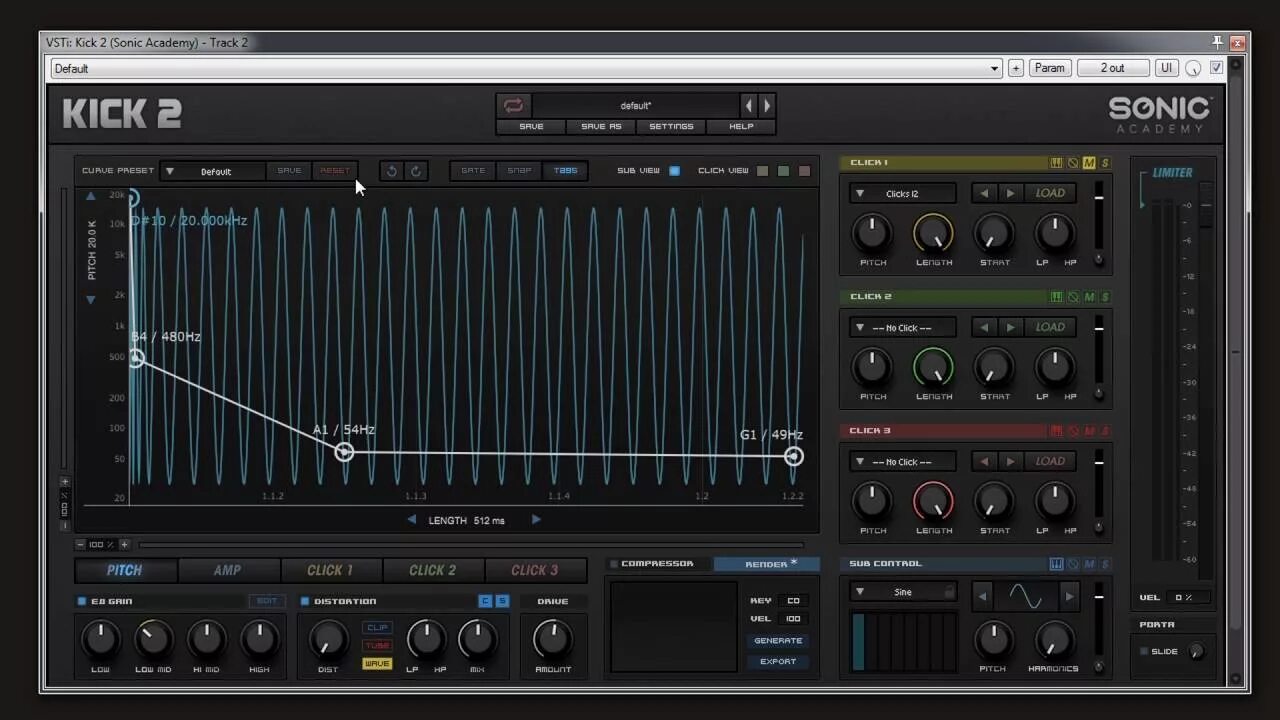This screenshot has width=1280, height=720.
Task: Click the EXPORT button
Action: pyautogui.click(x=778, y=662)
